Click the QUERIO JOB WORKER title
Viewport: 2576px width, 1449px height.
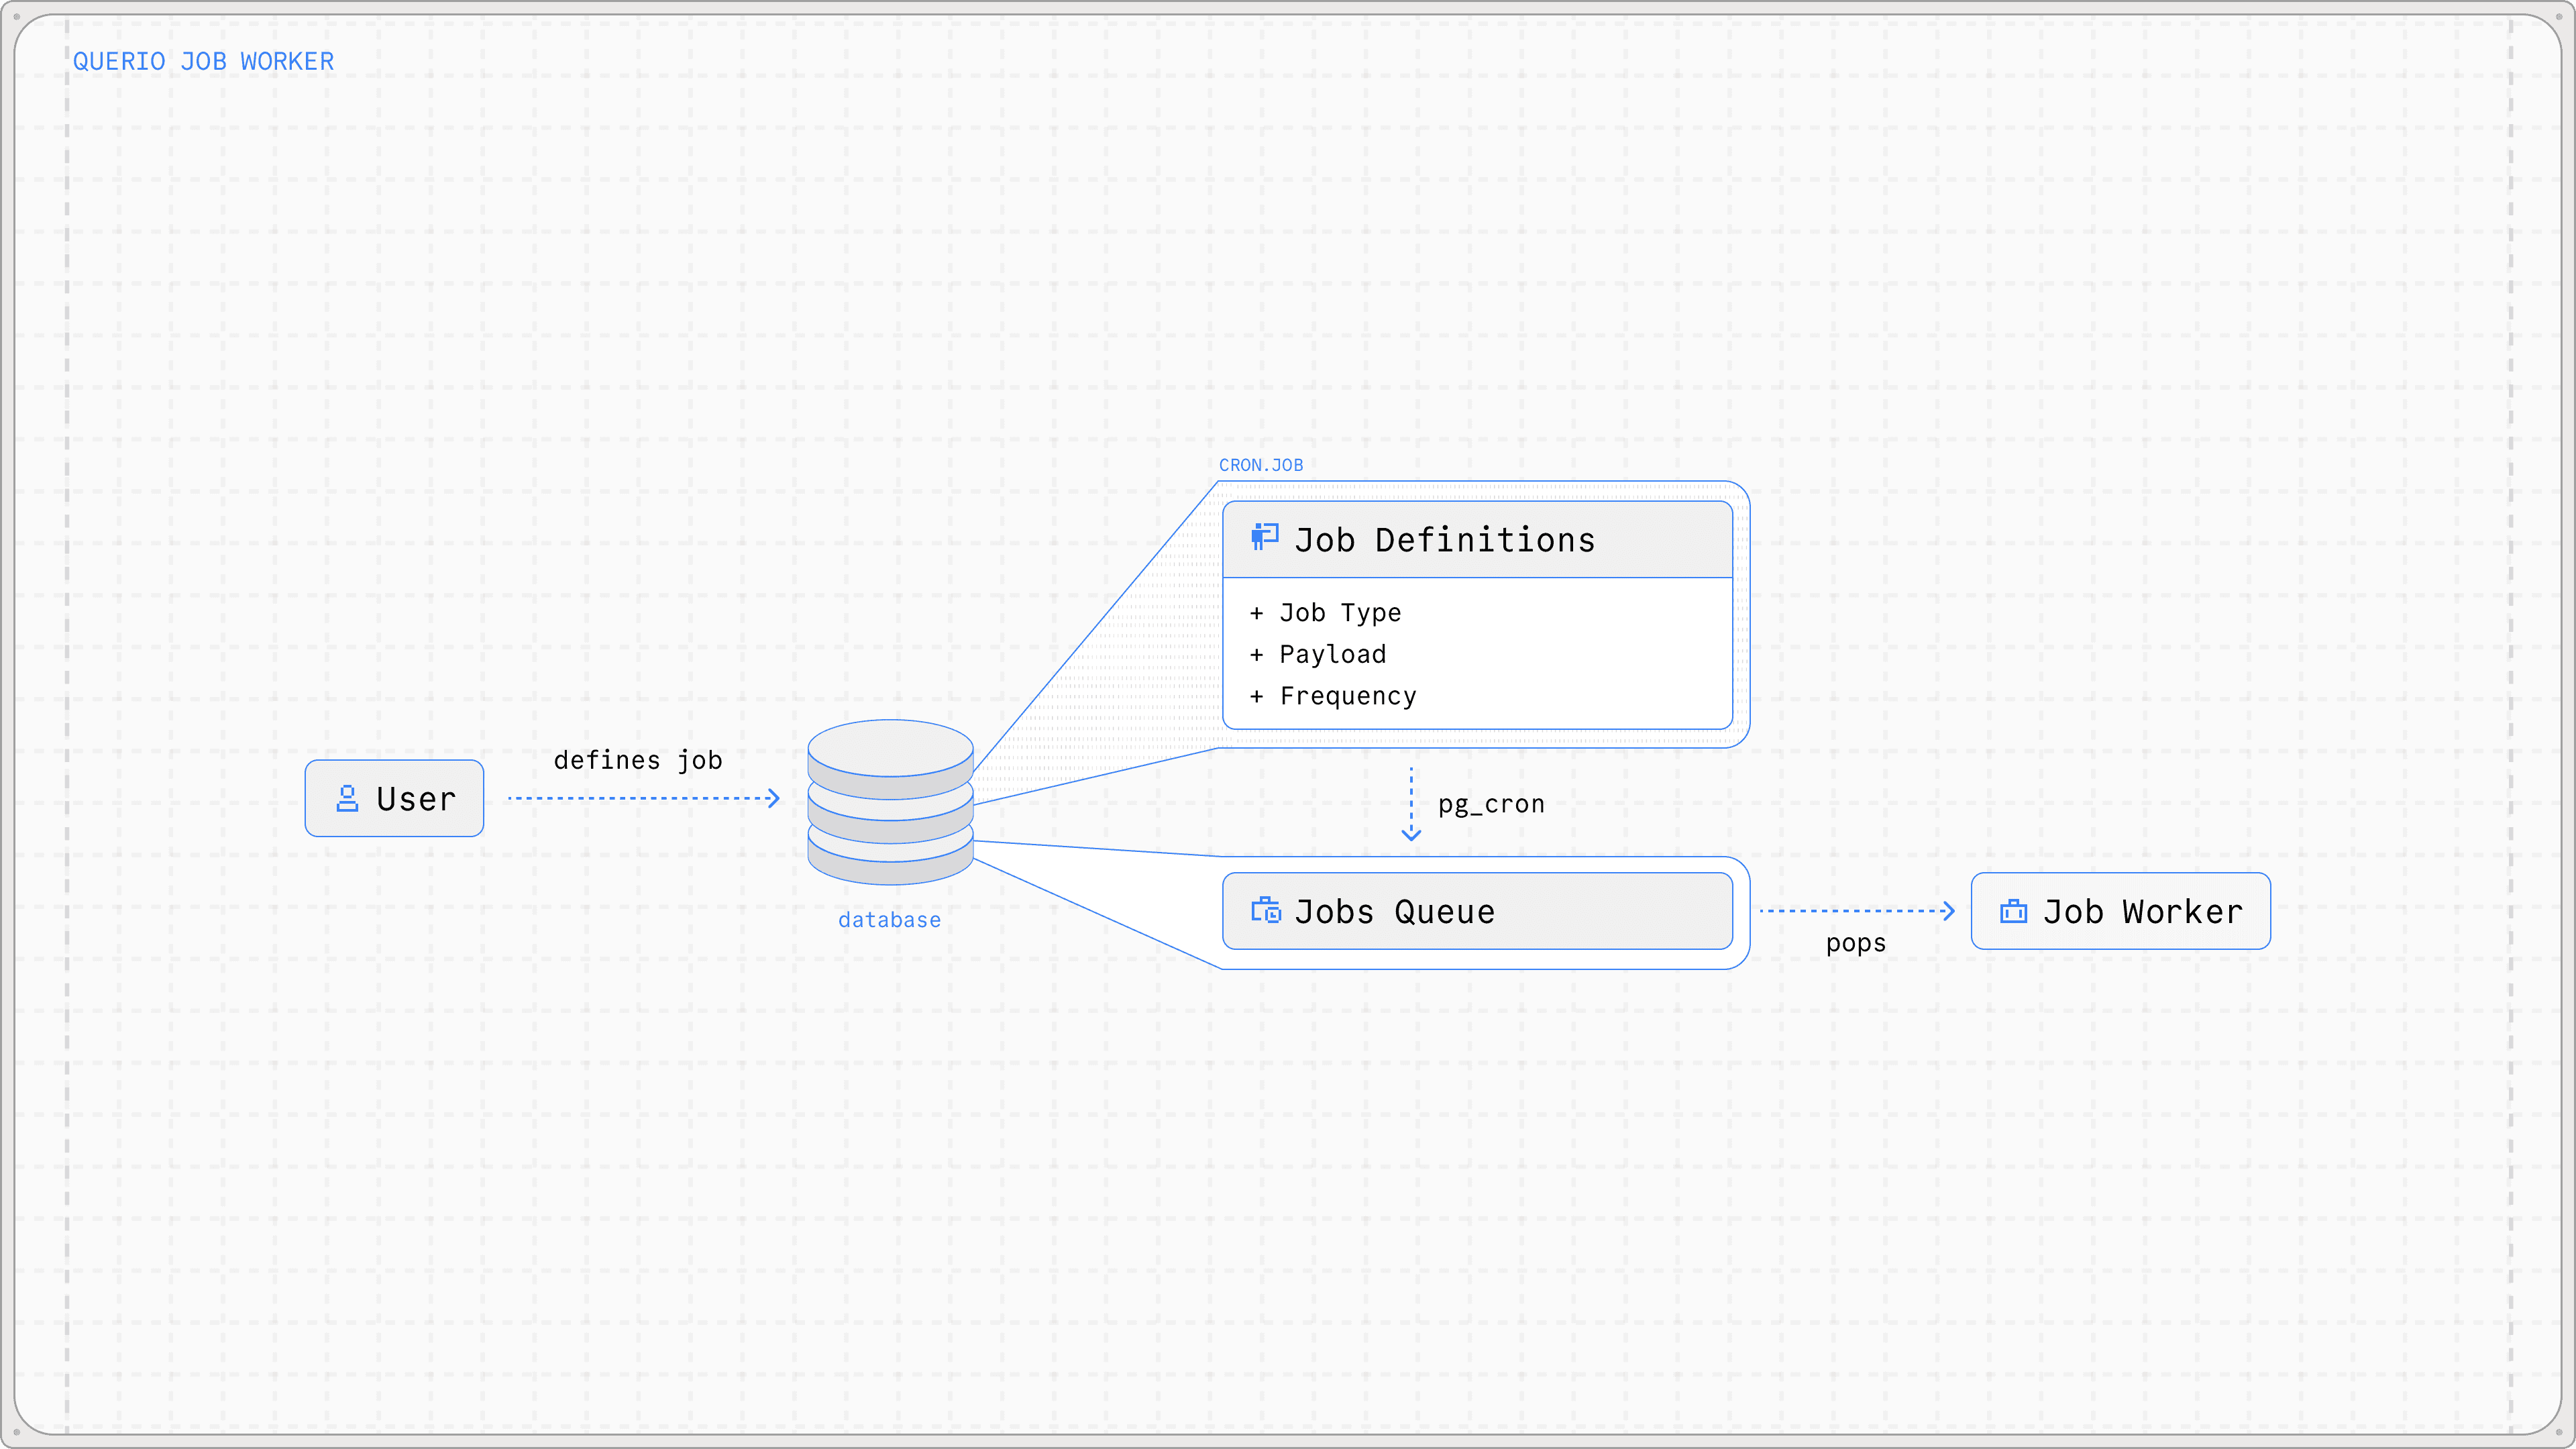coord(203,61)
